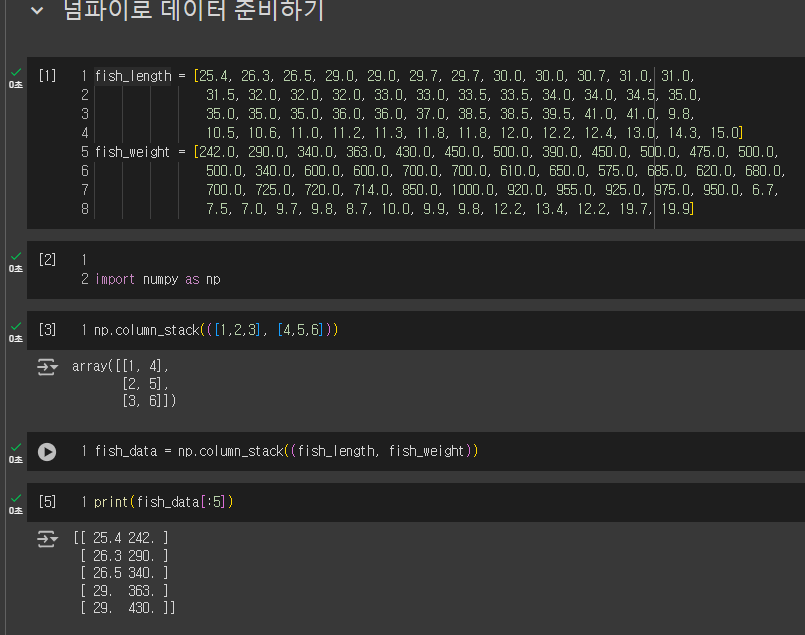Click the green check status of cell 2
This screenshot has width=805, height=635.
[x=16, y=256]
